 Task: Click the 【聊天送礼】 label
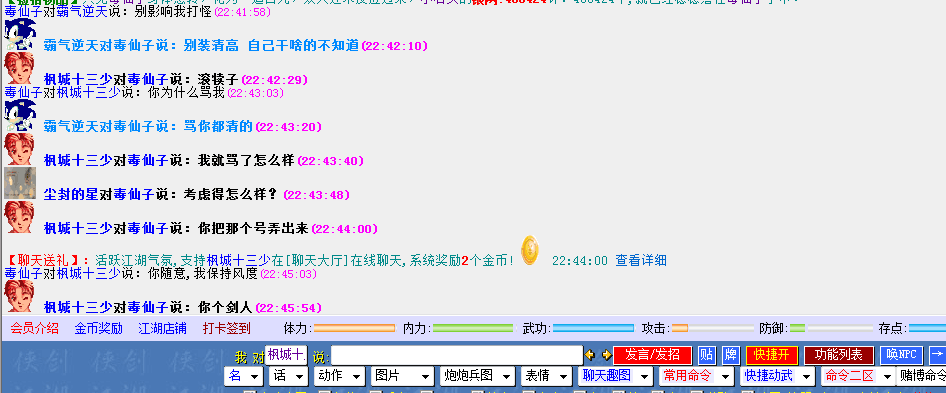pos(42,261)
